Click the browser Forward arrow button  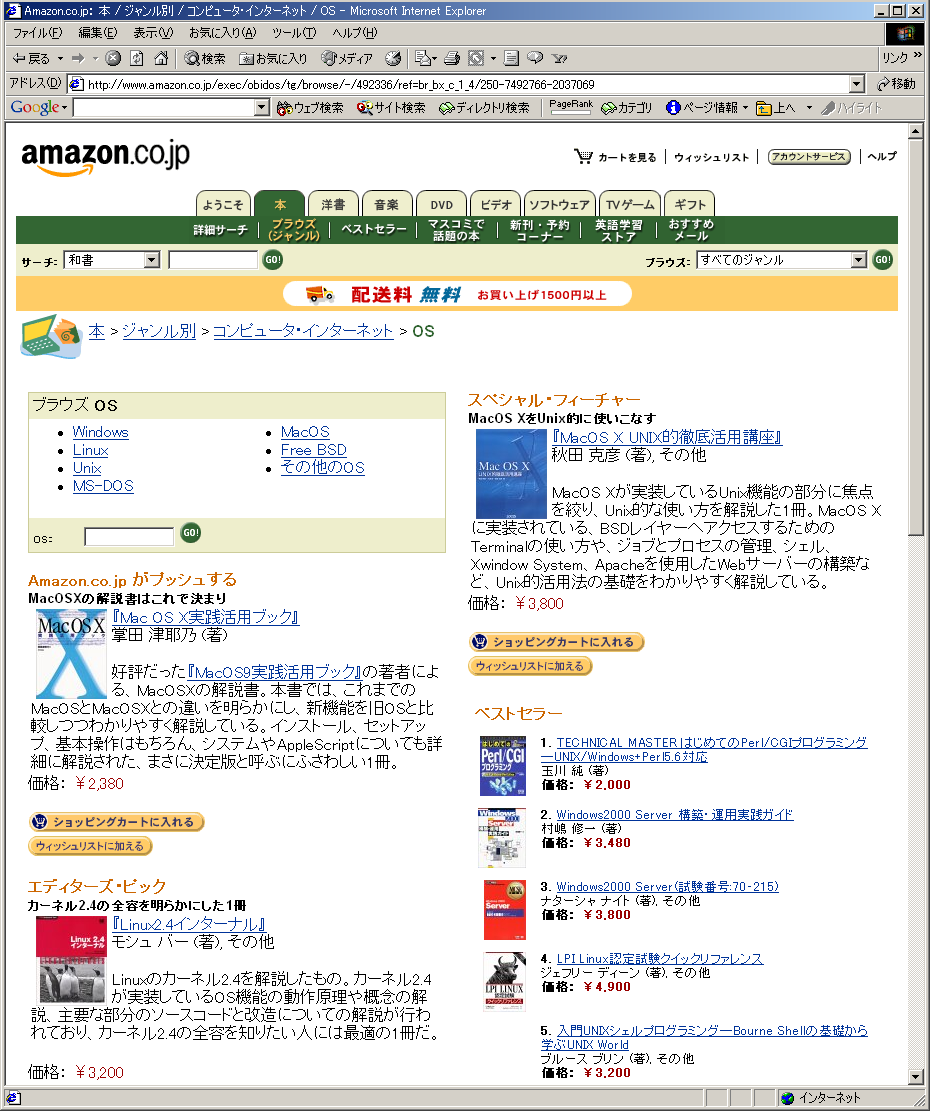78,58
